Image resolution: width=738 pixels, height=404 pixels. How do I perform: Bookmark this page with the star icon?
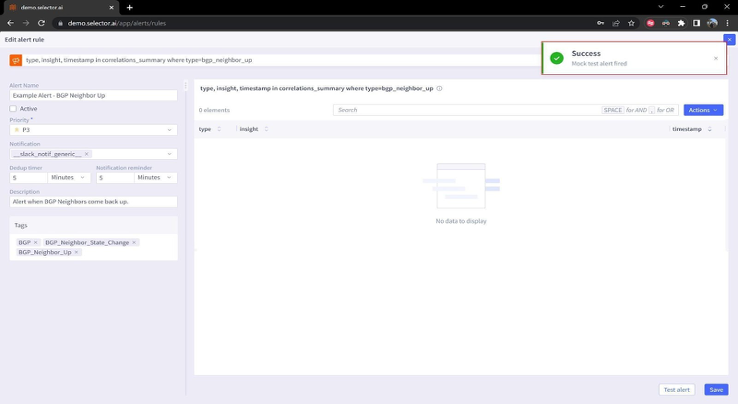[631, 23]
